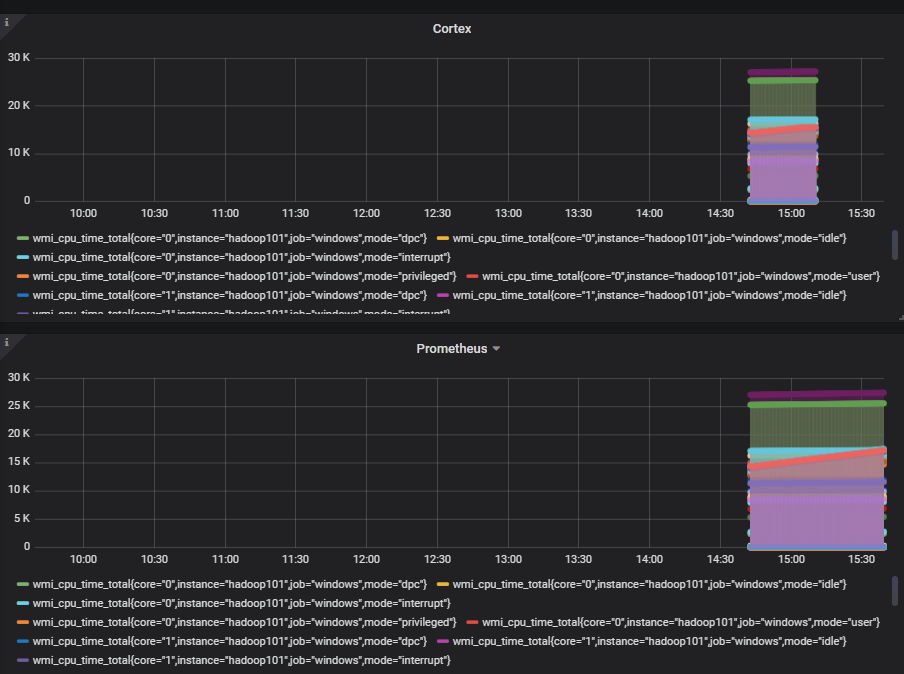Open yellow swatch for core 0 idle in Cortex legend
Screen dimensions: 904x674
tap(443, 238)
